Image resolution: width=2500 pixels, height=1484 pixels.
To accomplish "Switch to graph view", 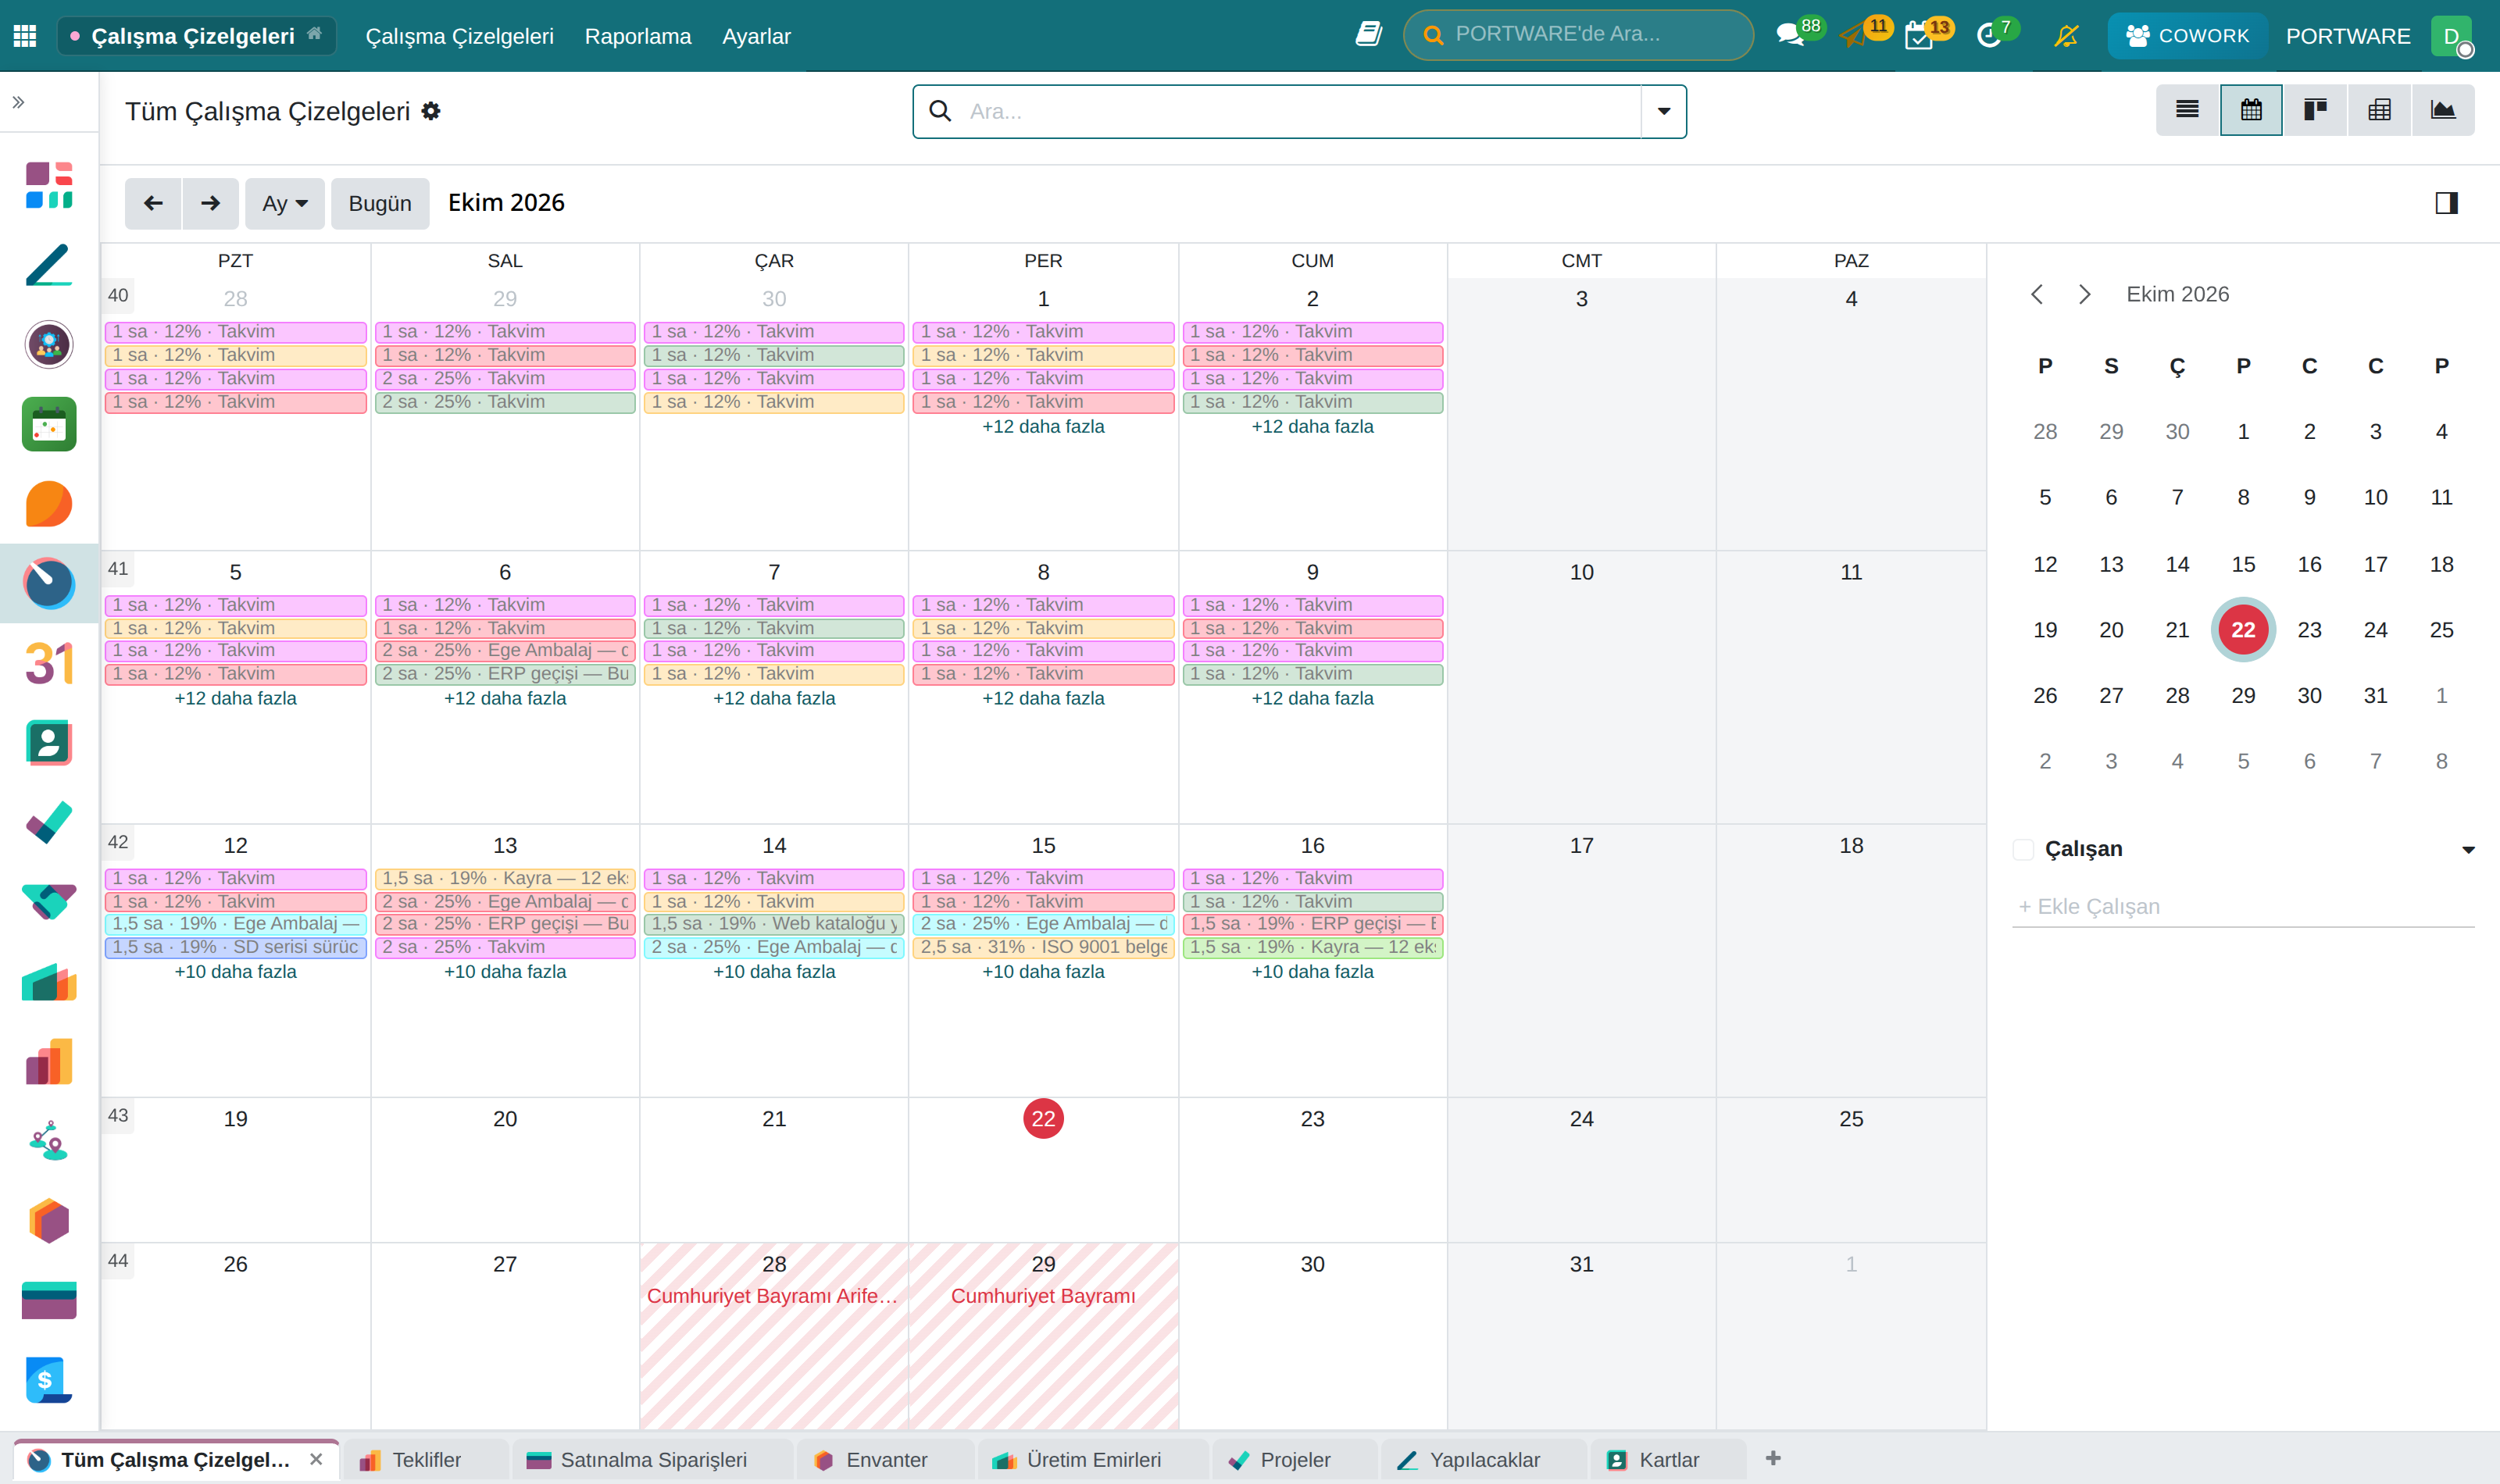I will pyautogui.click(x=2443, y=110).
